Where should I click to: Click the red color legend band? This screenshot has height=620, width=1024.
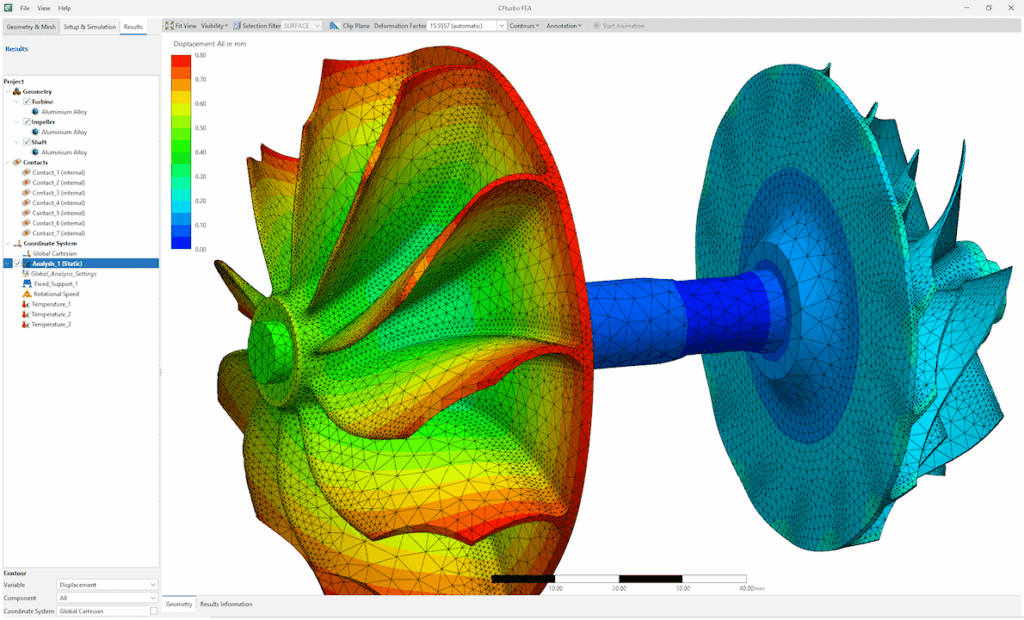click(x=181, y=61)
